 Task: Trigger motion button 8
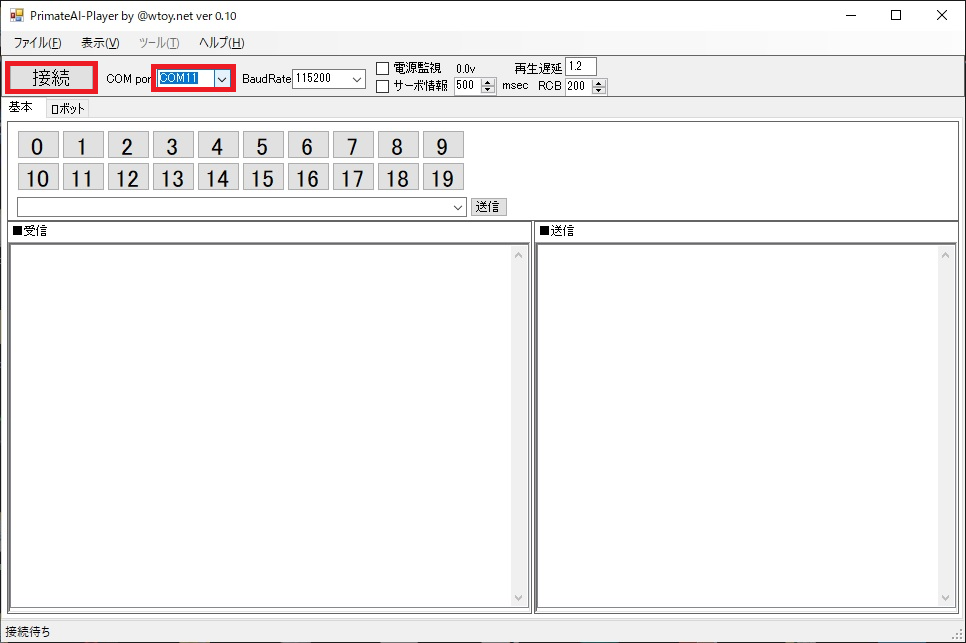pos(397,145)
